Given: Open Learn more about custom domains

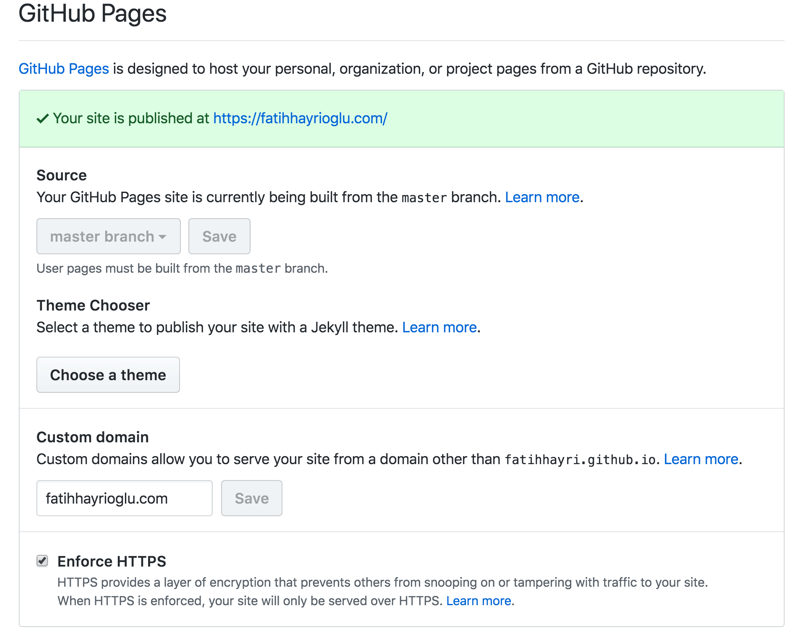Looking at the screenshot, I should (x=701, y=459).
